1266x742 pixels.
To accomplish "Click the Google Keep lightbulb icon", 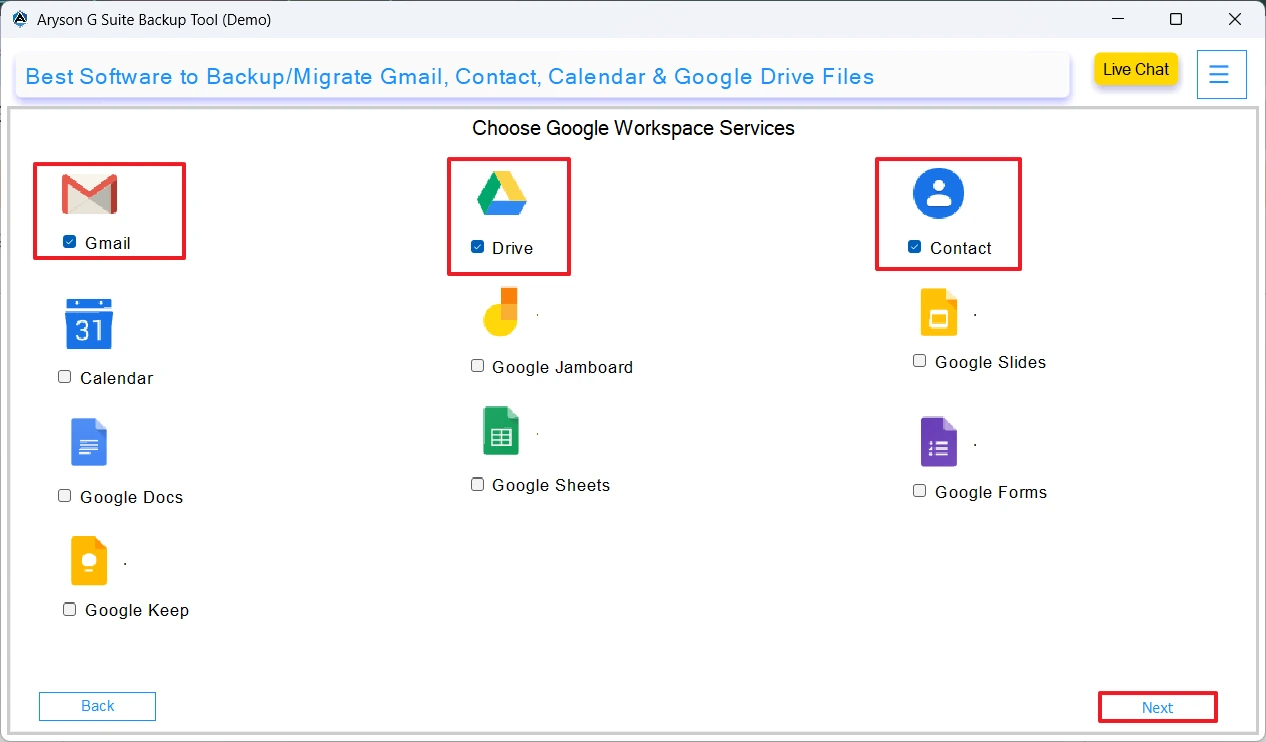I will [x=89, y=560].
